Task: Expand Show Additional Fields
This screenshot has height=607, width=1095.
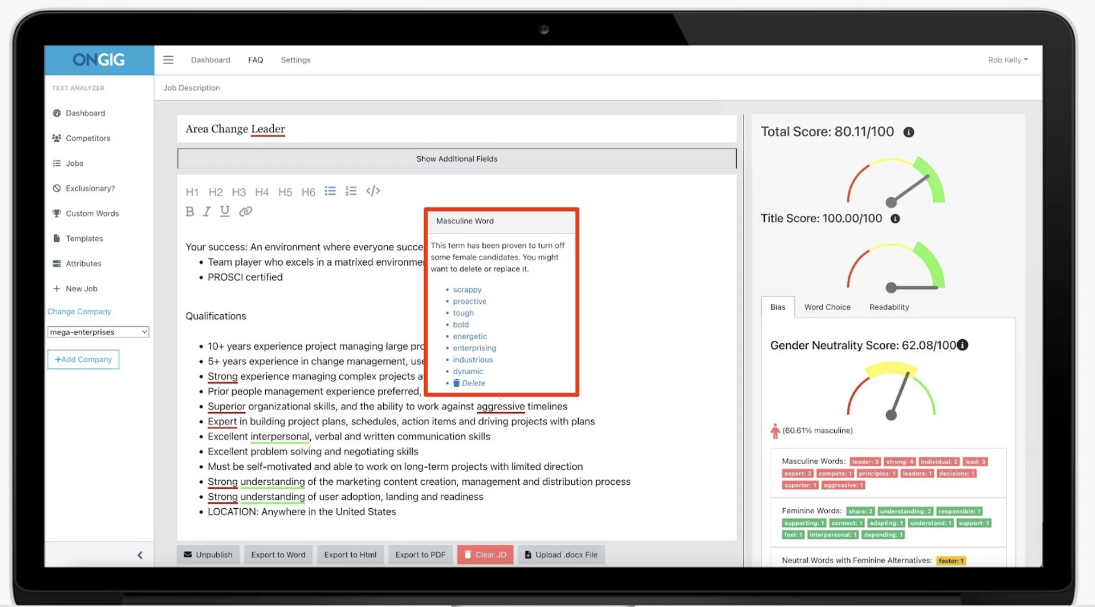Action: tap(457, 159)
